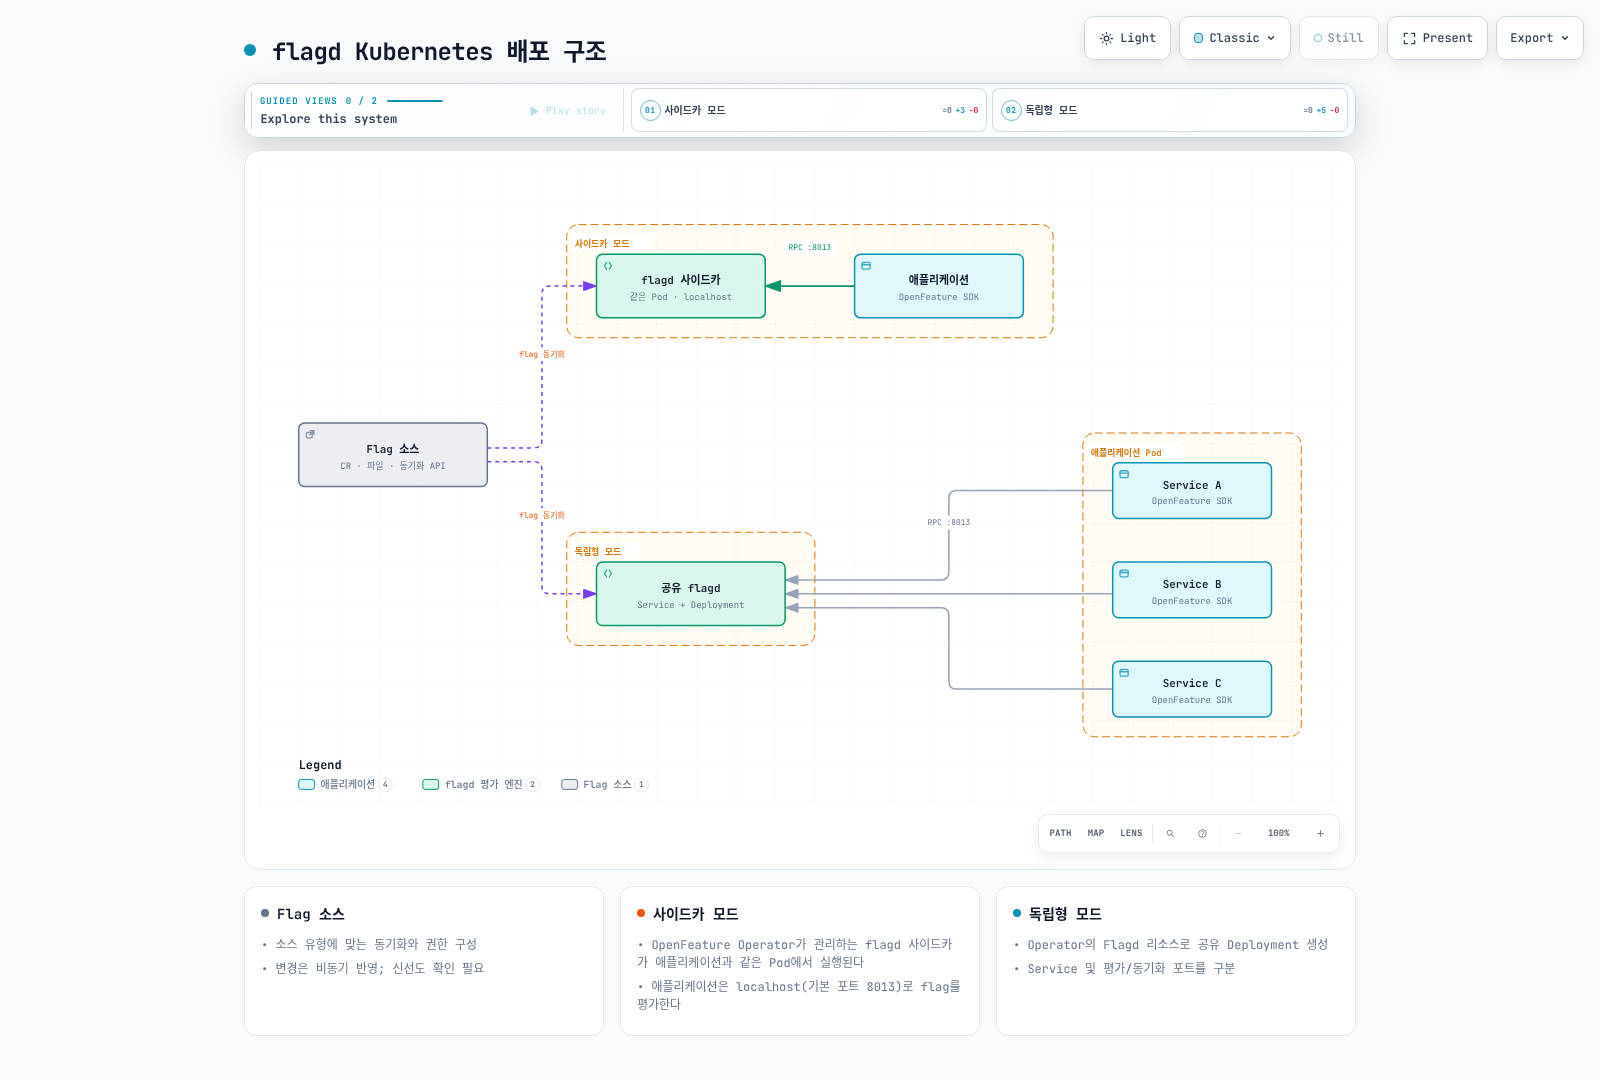Toggle the flagd 평가 엔진 legend filter
Screen dimensions: 1600x1080
pyautogui.click(x=481, y=784)
